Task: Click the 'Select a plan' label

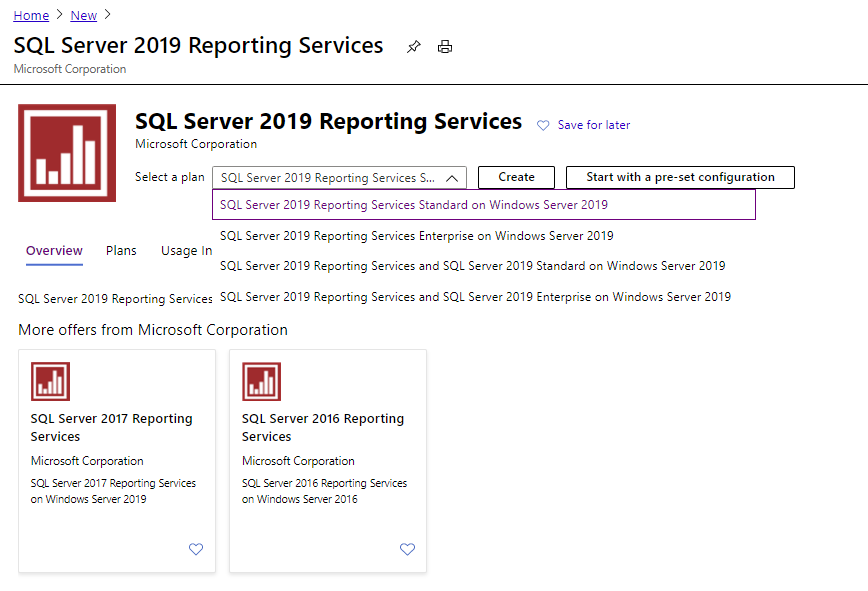Action: tap(169, 177)
